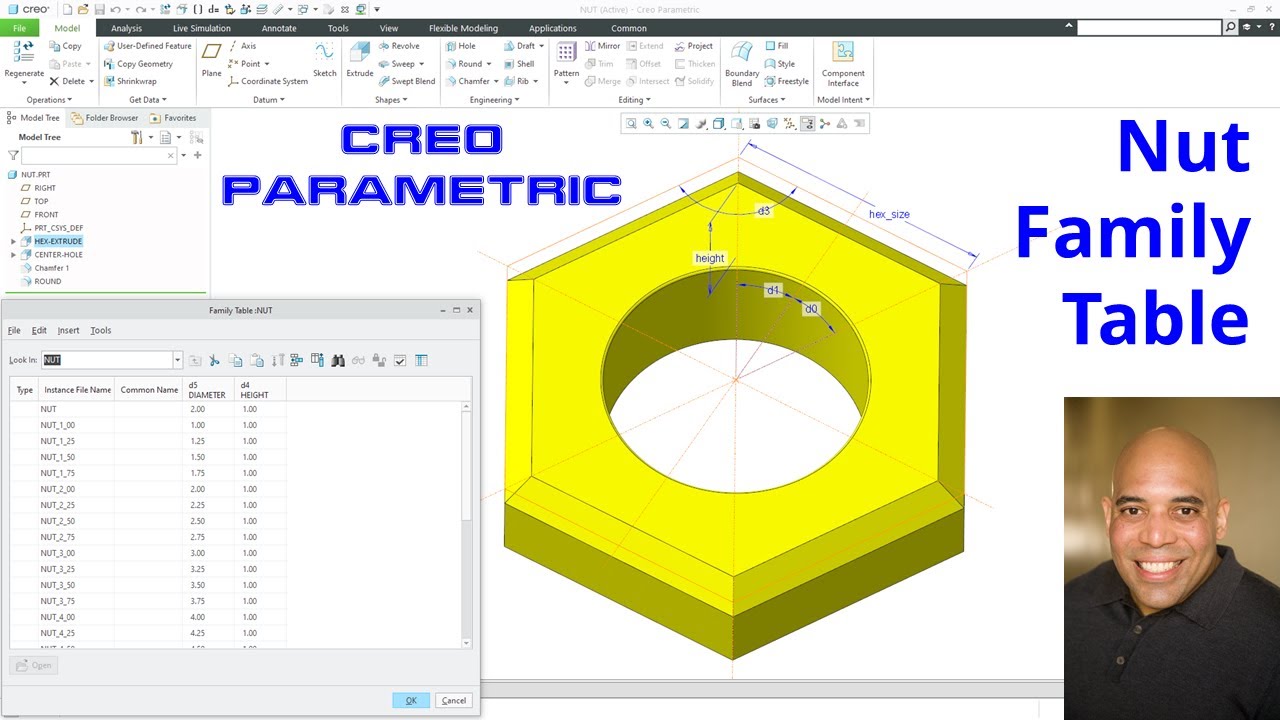This screenshot has width=1280, height=720.
Task: Choose the Shell tool
Action: [x=518, y=64]
